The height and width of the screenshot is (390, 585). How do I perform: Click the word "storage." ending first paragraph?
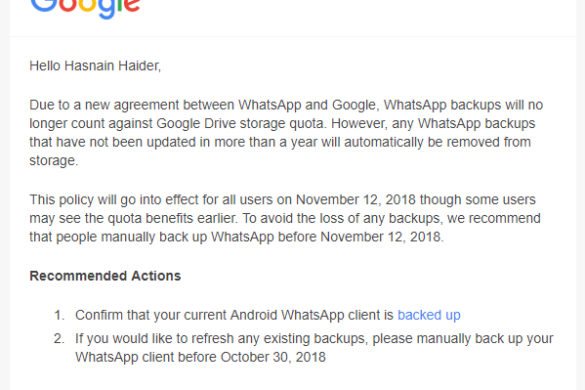pyautogui.click(x=54, y=161)
